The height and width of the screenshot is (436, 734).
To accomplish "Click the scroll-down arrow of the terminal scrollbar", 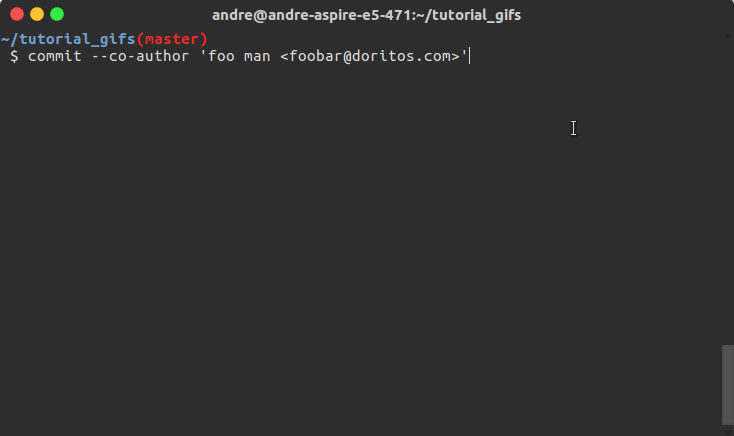I will tap(728, 431).
